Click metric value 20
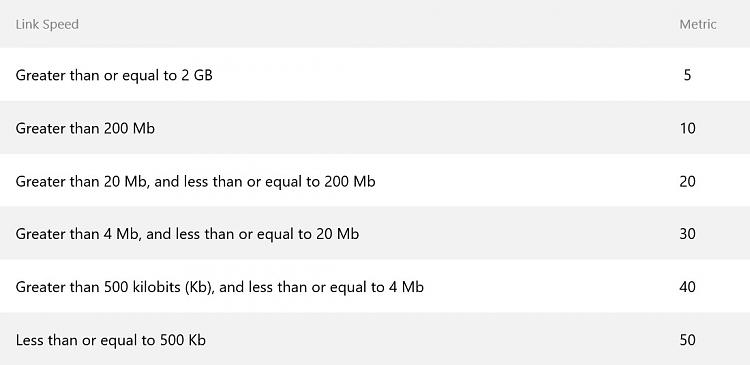Screen dimensions: 750x365 click(x=687, y=181)
